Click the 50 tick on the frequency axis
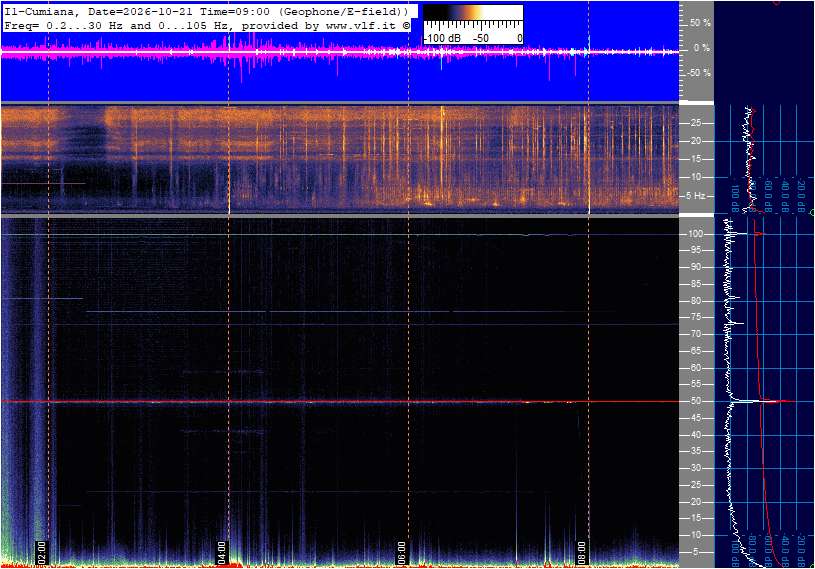 click(695, 401)
